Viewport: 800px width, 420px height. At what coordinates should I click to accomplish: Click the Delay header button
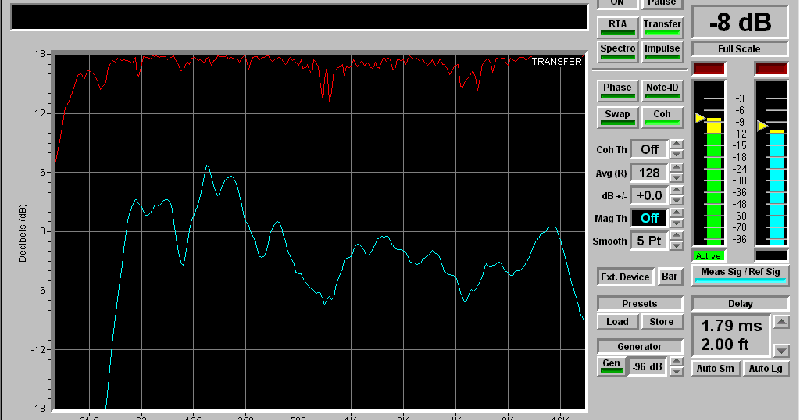point(740,304)
